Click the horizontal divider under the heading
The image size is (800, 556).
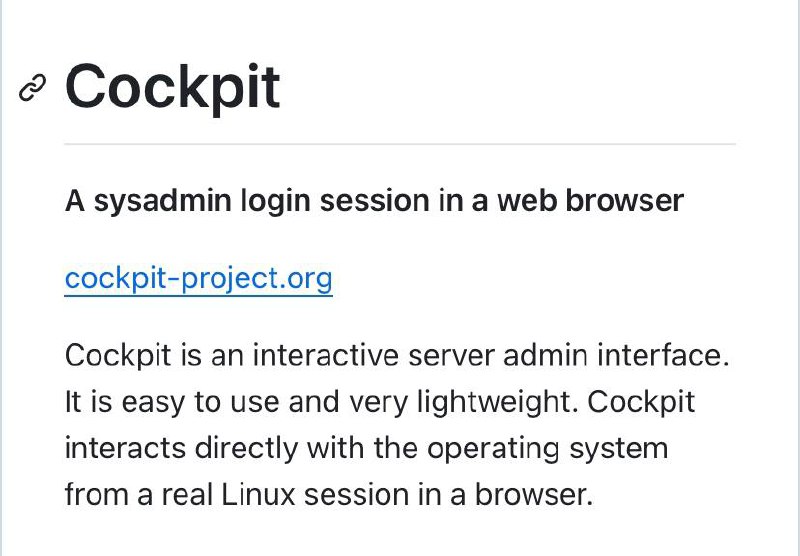pos(400,144)
